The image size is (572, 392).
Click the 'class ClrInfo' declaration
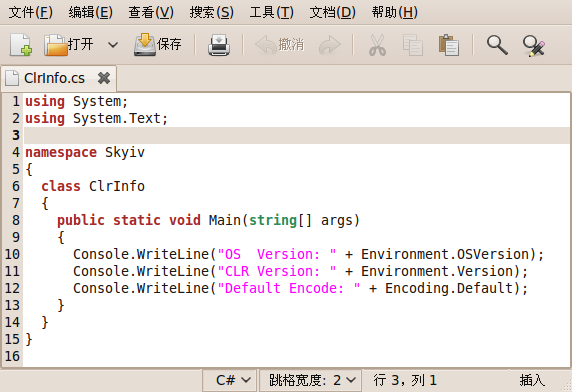pos(93,186)
